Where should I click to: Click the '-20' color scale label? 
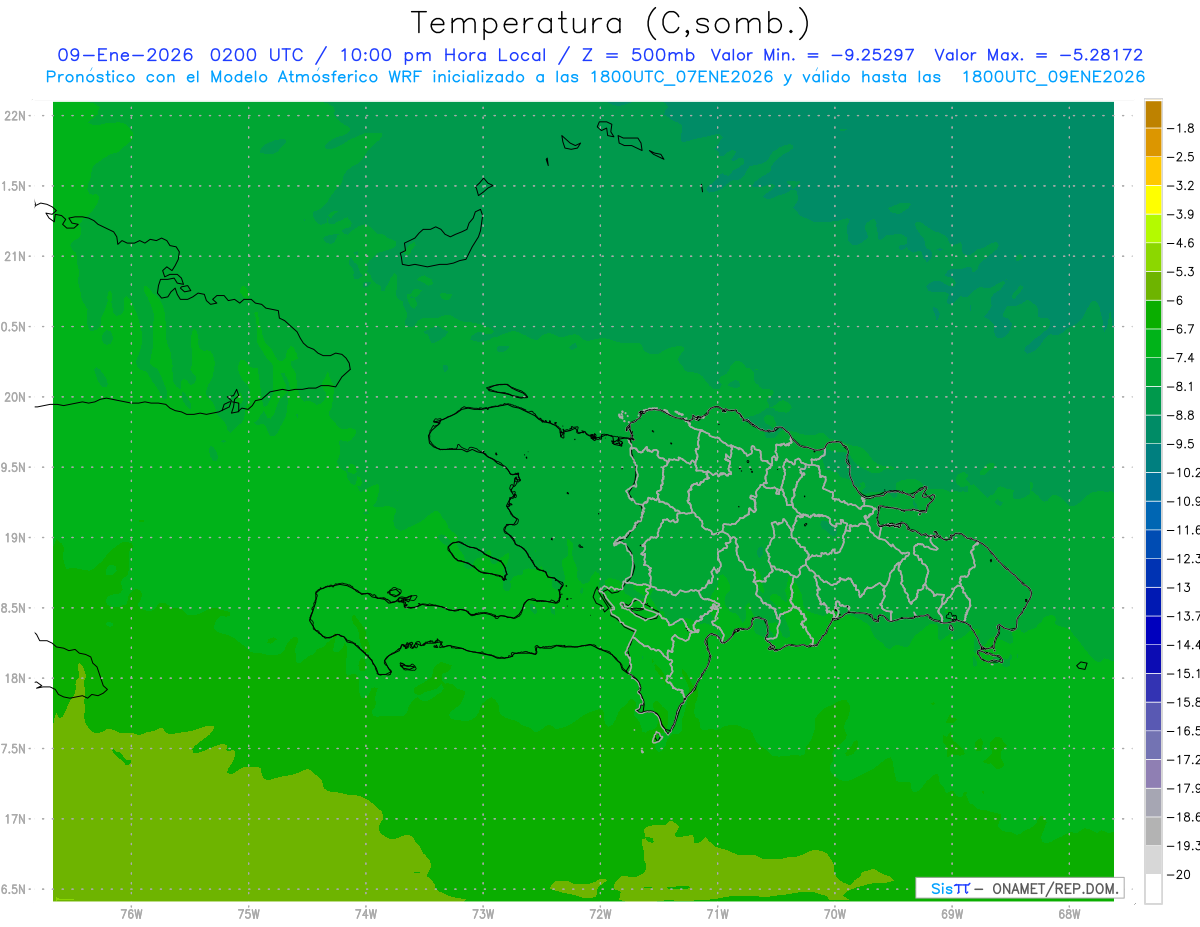point(1179,875)
